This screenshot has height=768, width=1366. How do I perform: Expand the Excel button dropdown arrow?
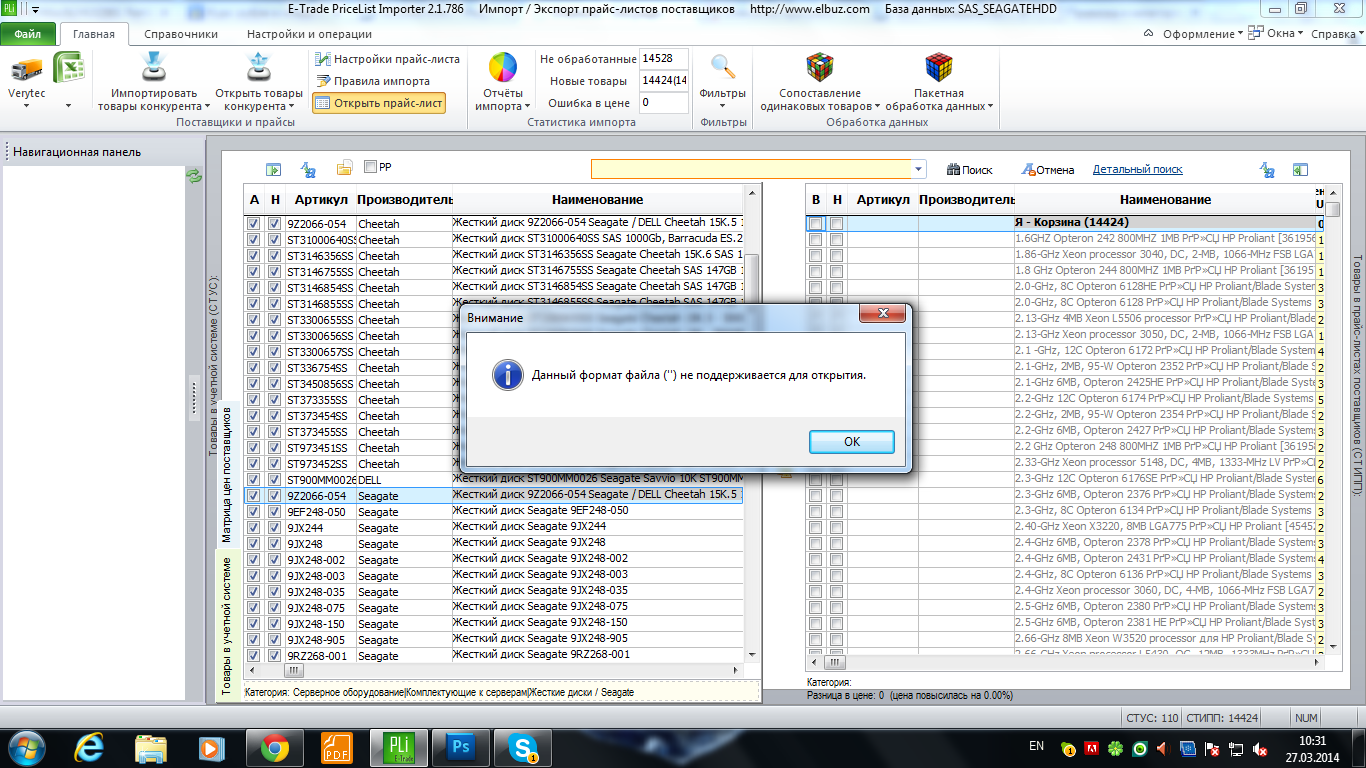point(68,105)
